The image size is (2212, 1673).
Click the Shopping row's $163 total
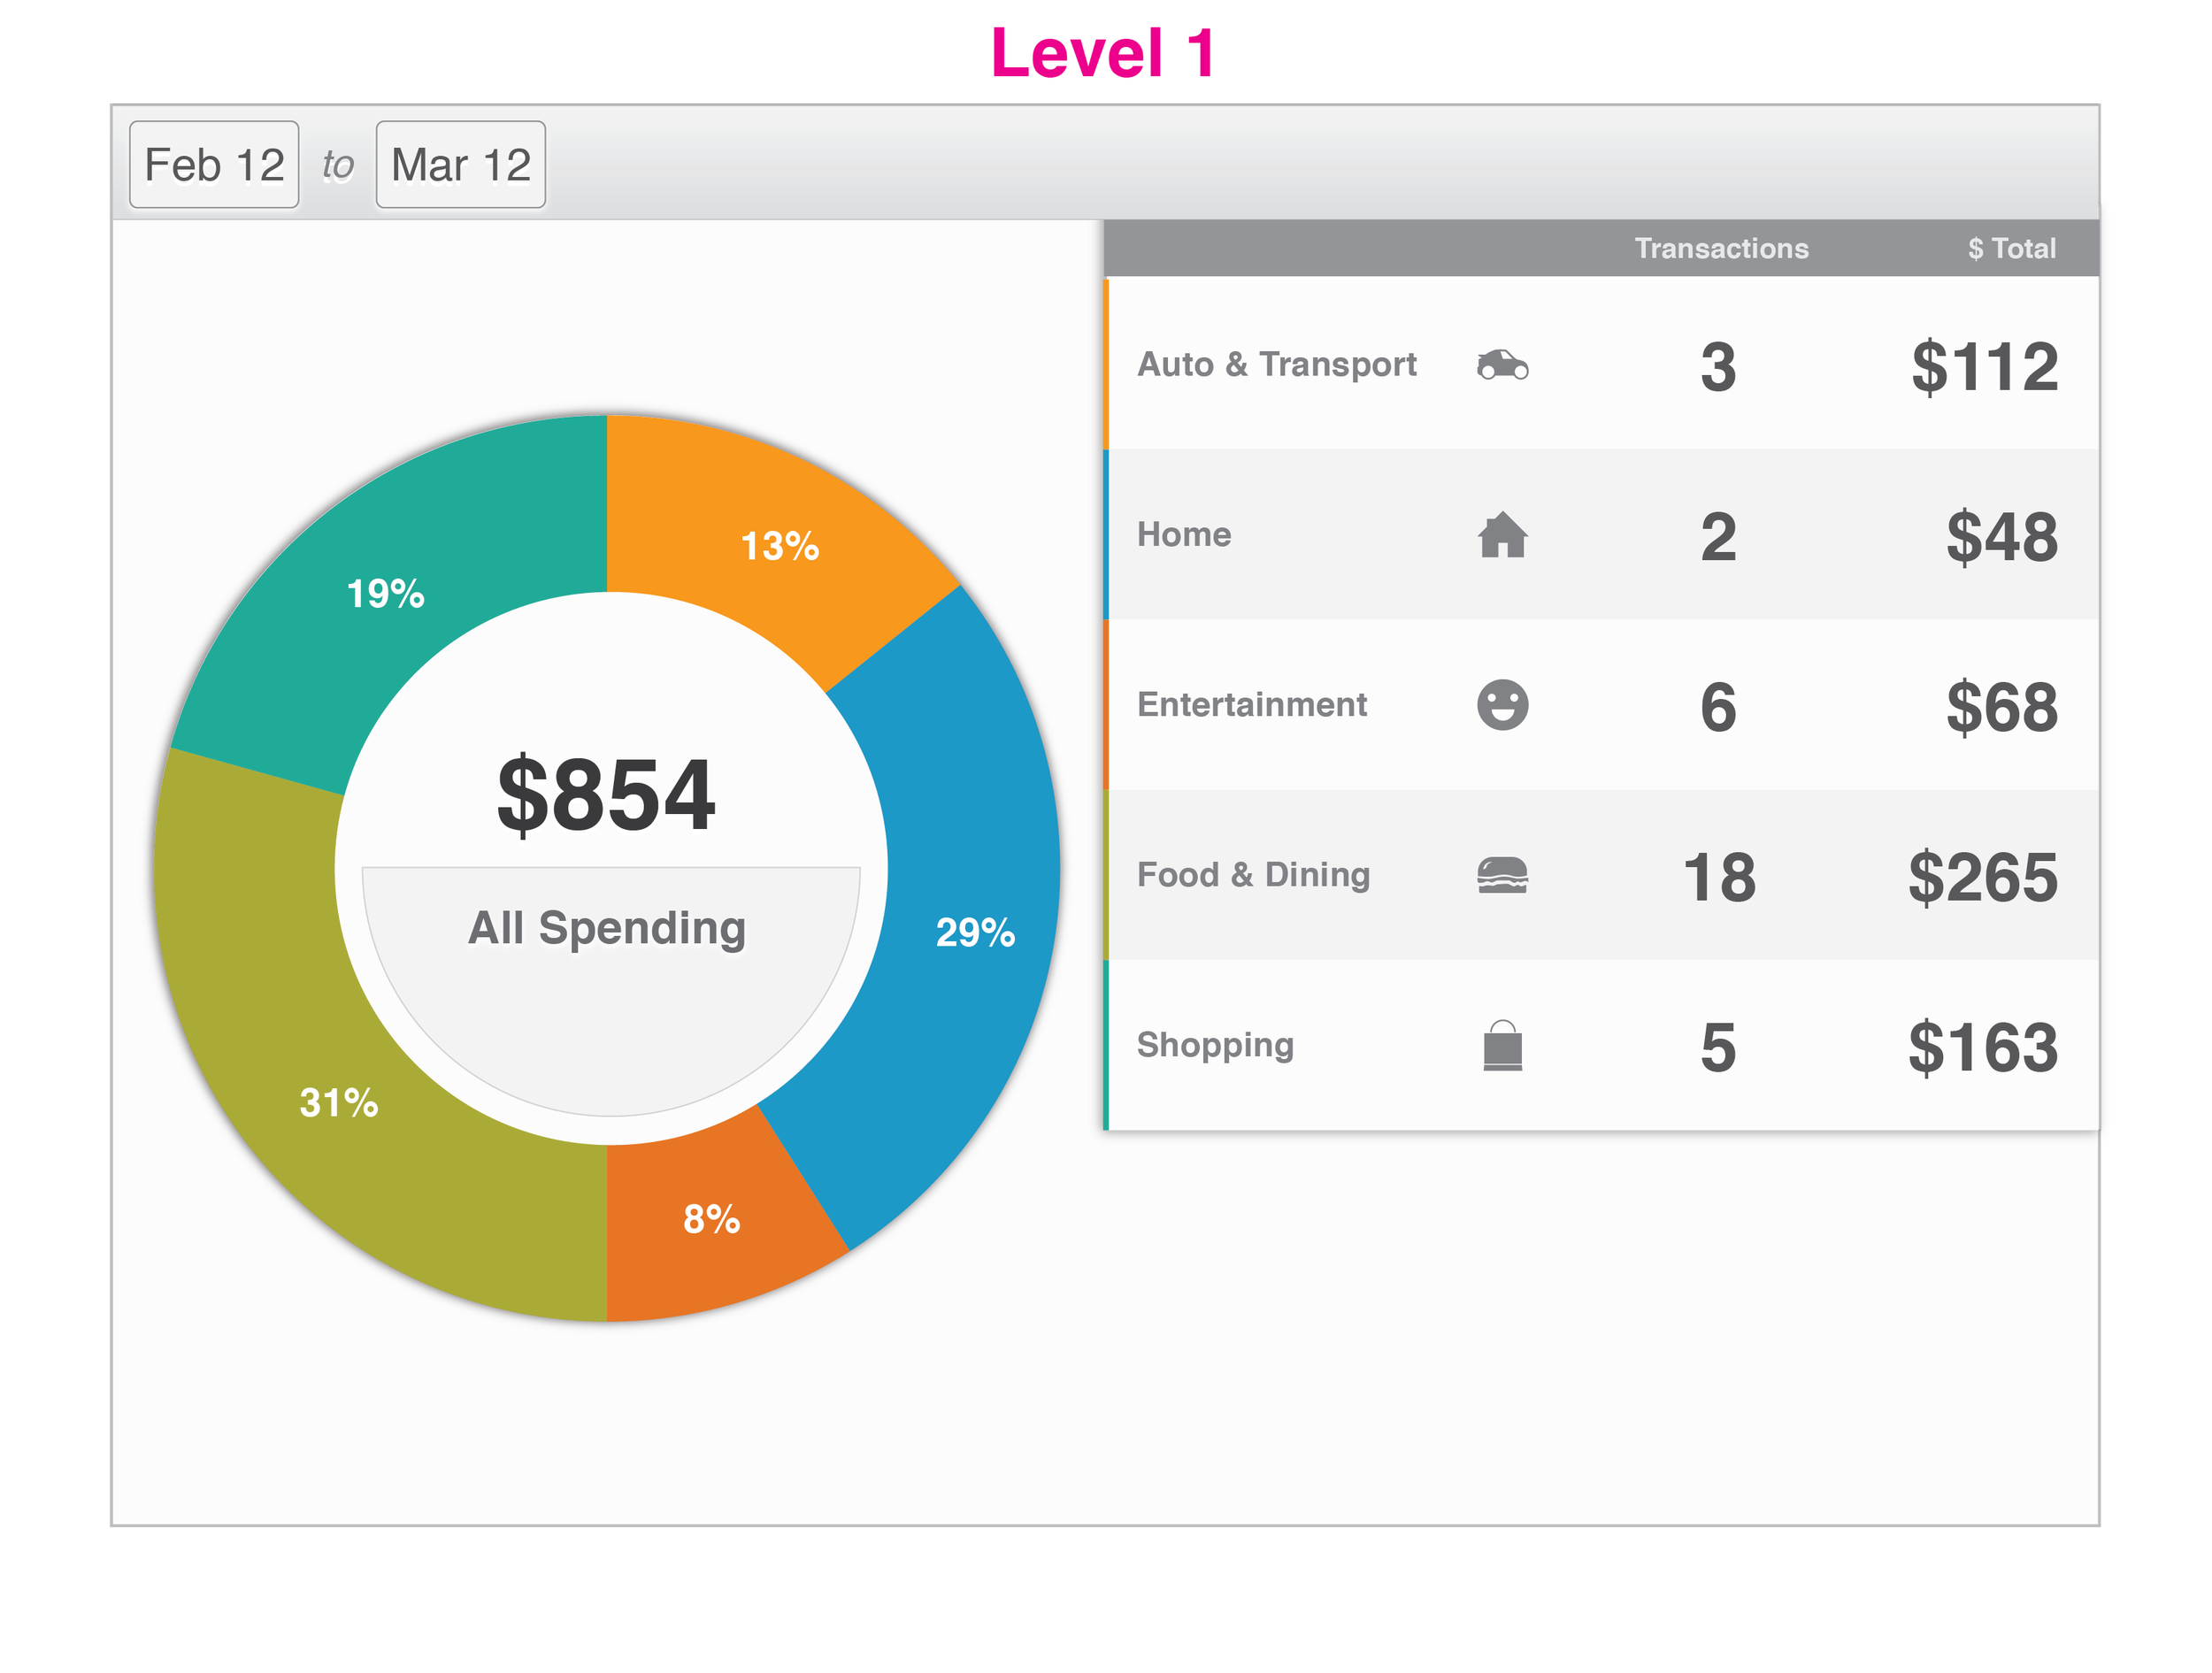point(1982,1047)
